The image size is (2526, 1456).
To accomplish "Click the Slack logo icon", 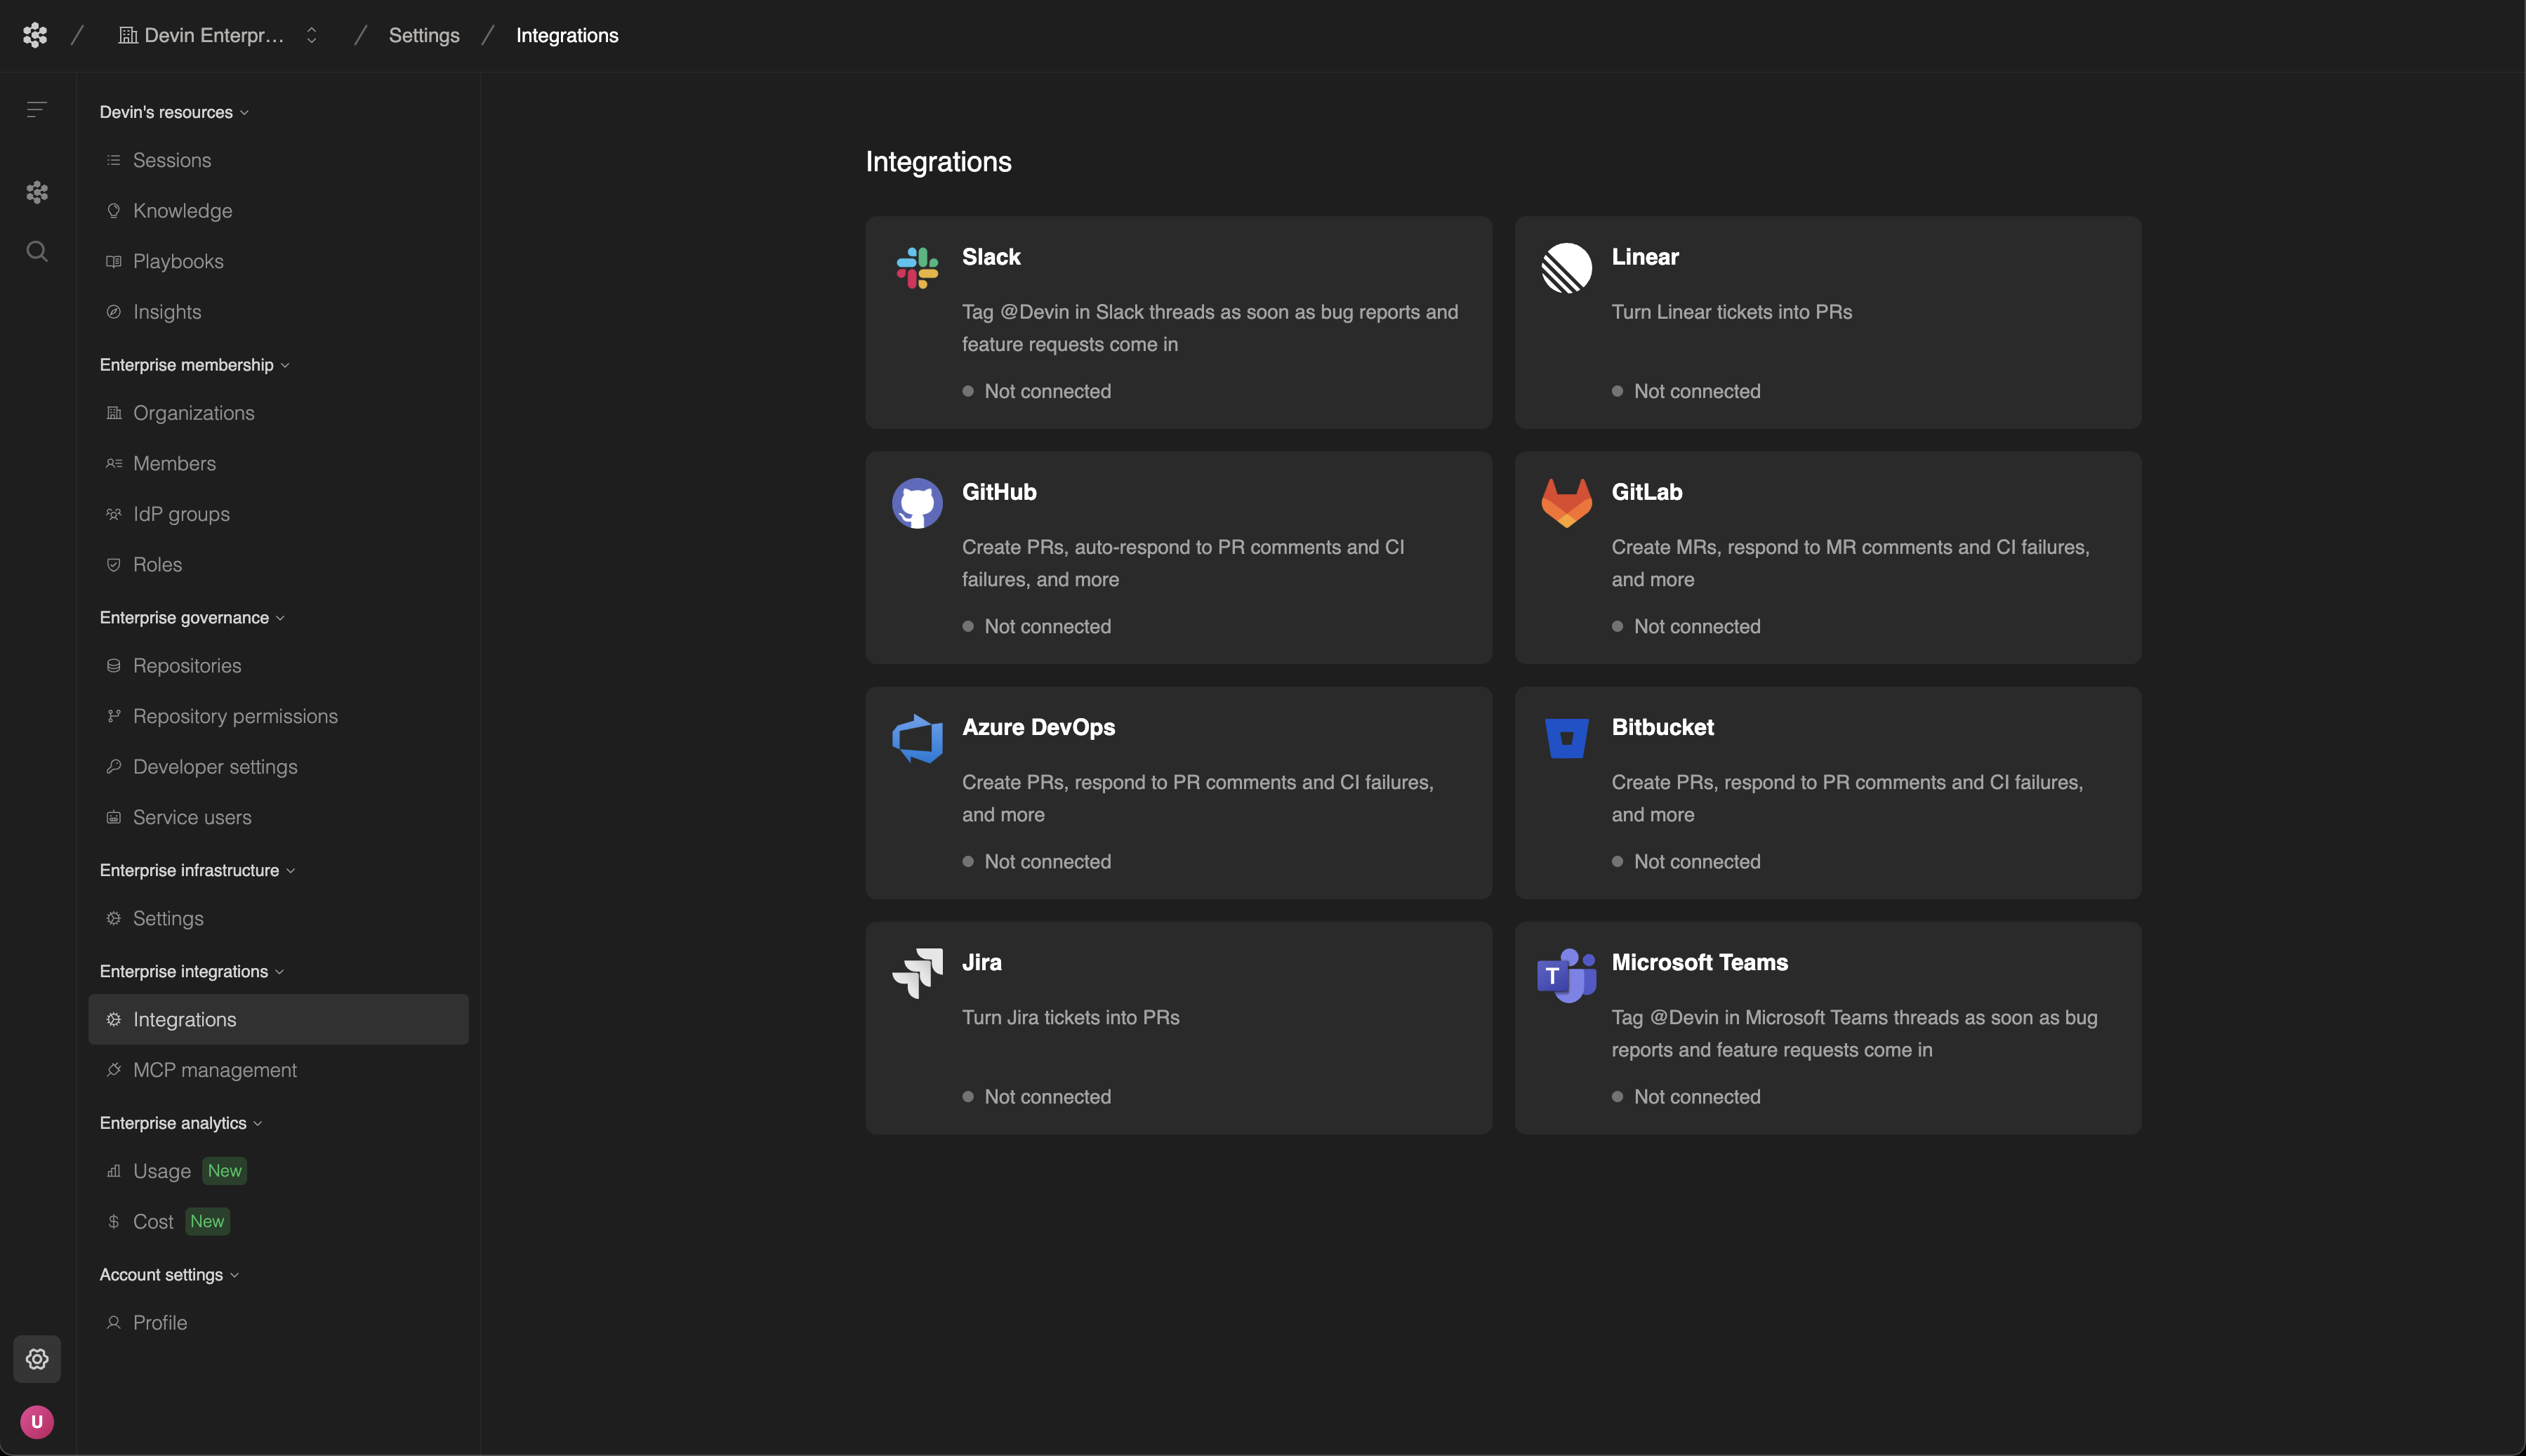I will (x=917, y=267).
